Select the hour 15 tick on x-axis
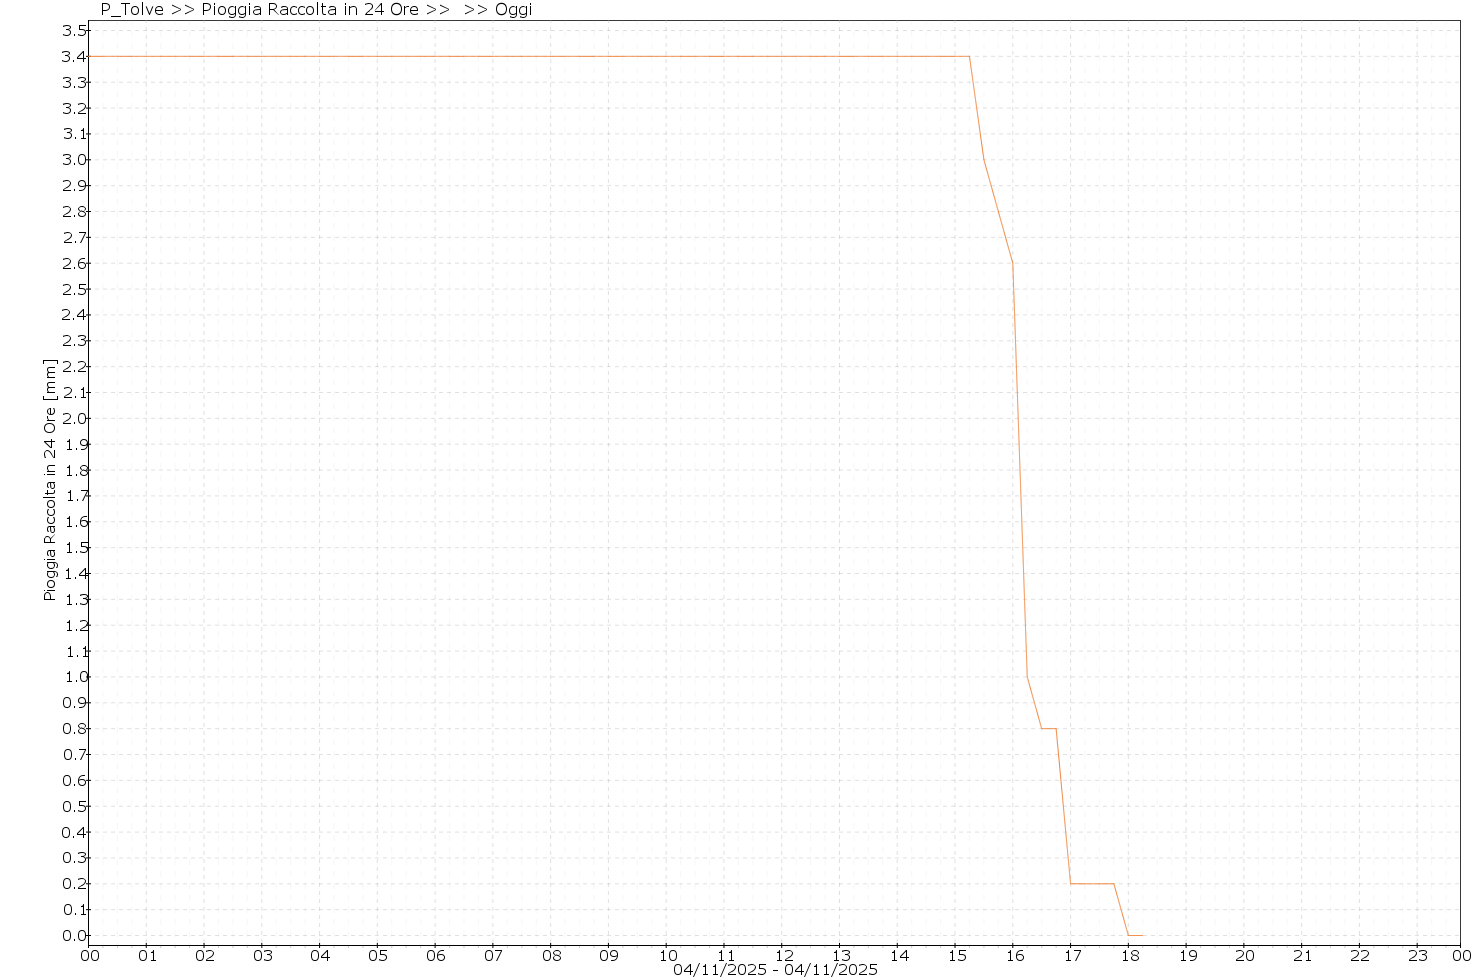The height and width of the screenshot is (980, 1480). pos(955,955)
